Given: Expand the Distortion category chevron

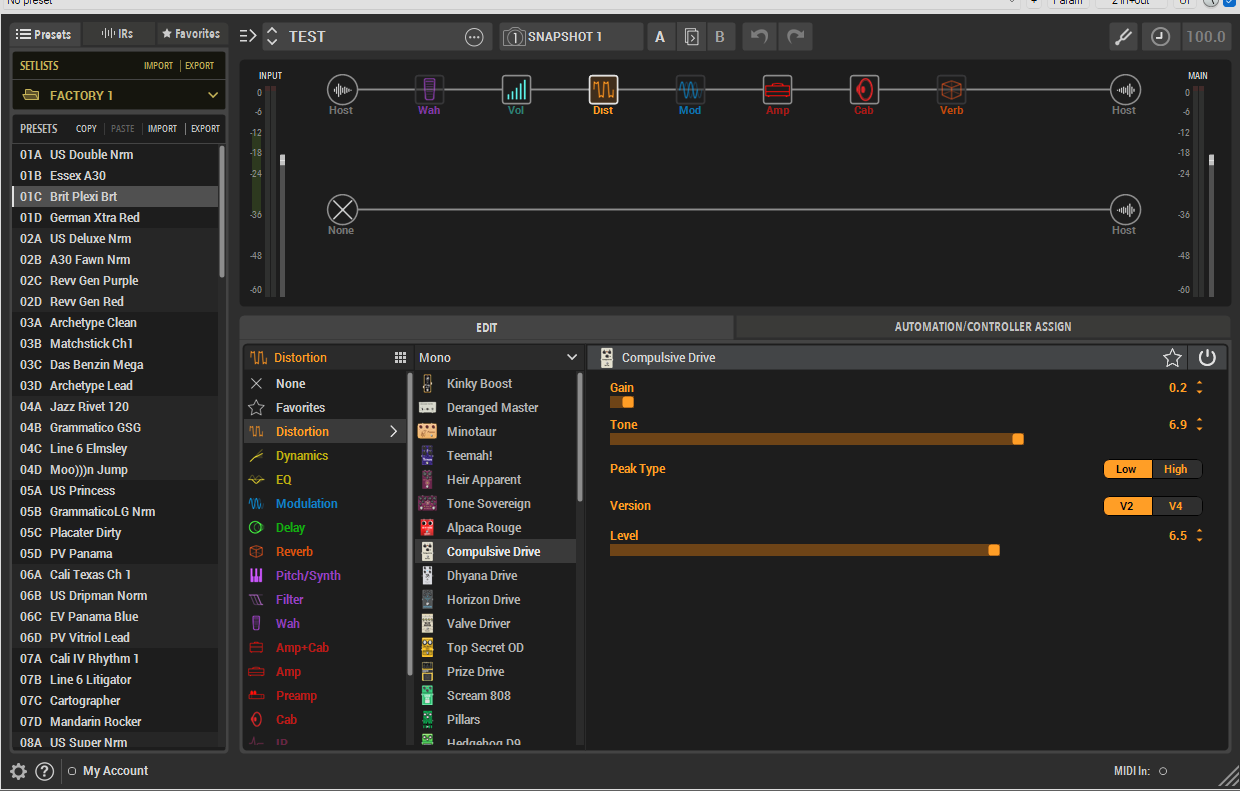Looking at the screenshot, I should point(394,432).
